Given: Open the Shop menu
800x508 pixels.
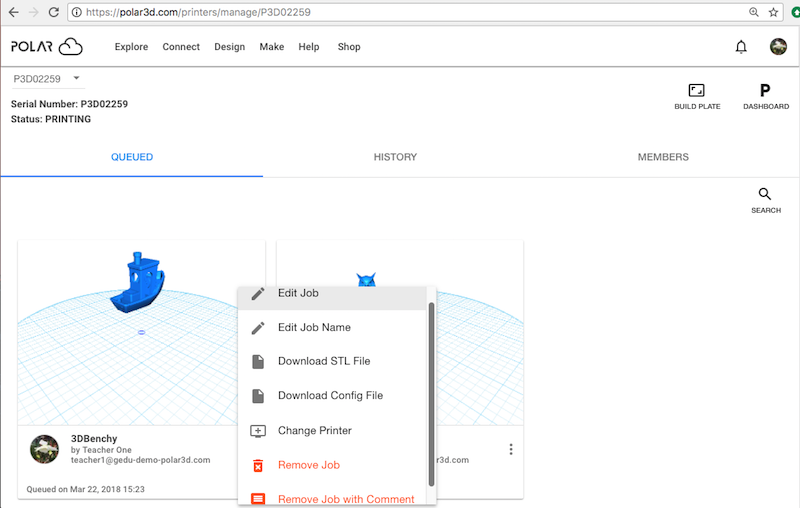Looking at the screenshot, I should click(349, 47).
